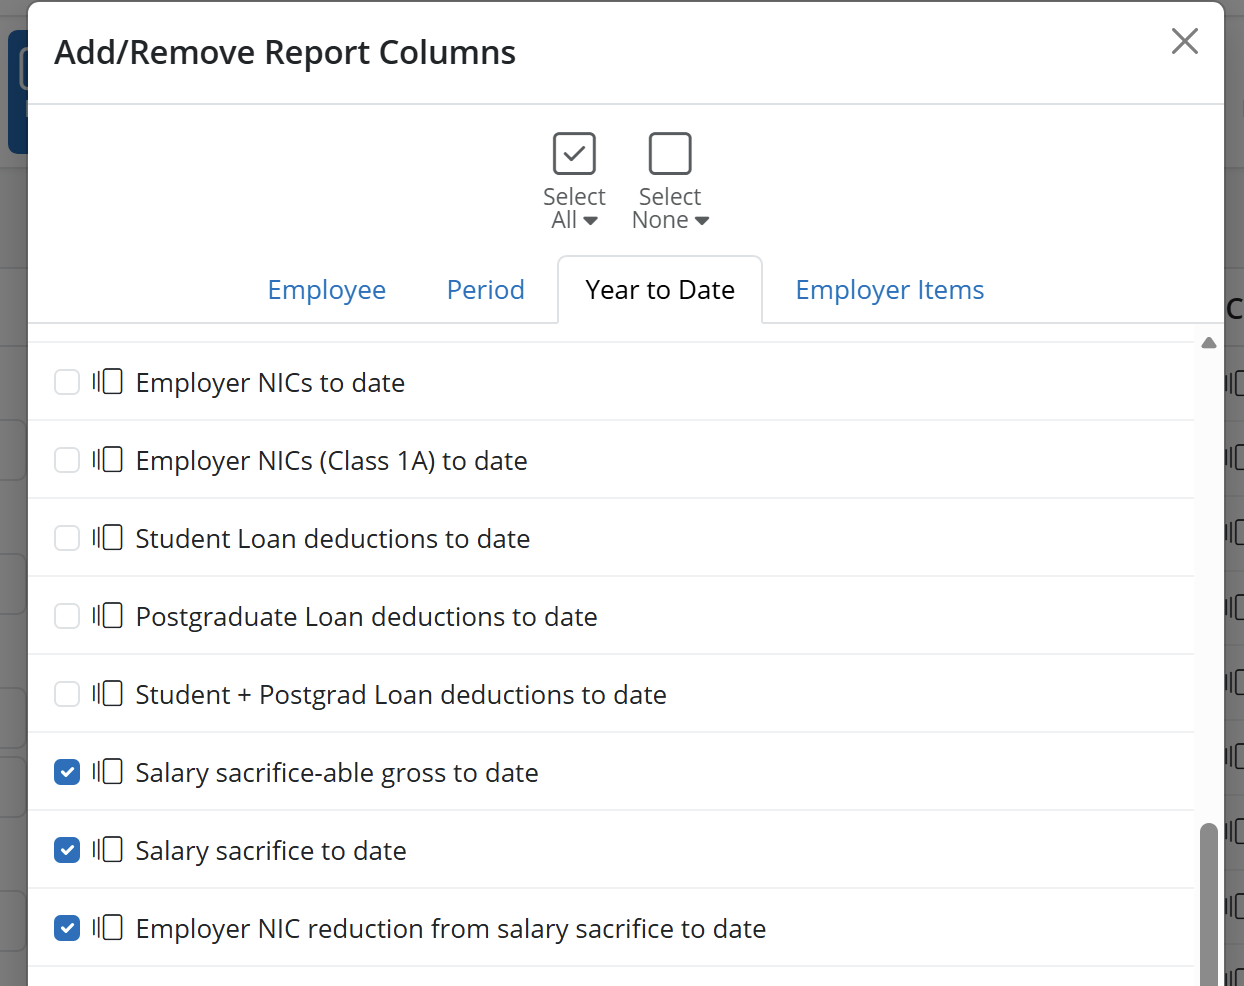Click column icon beside Student Loan deductions to date
The image size is (1244, 986).
108,538
